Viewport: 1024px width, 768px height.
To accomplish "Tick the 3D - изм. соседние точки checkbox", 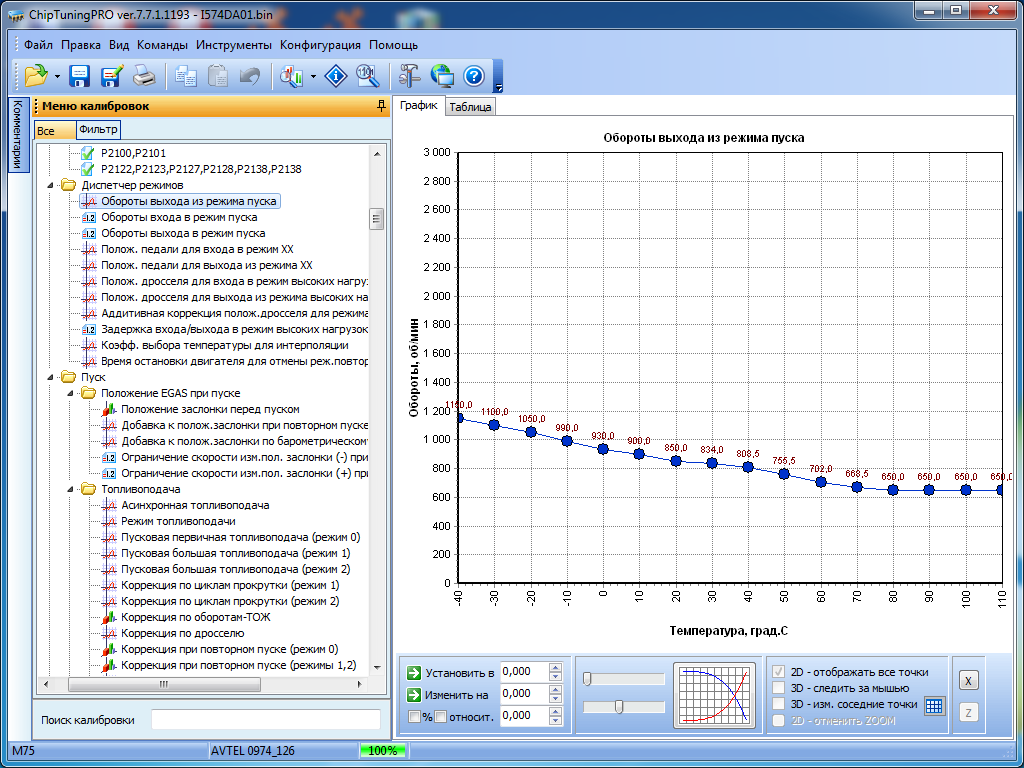I will (779, 704).
